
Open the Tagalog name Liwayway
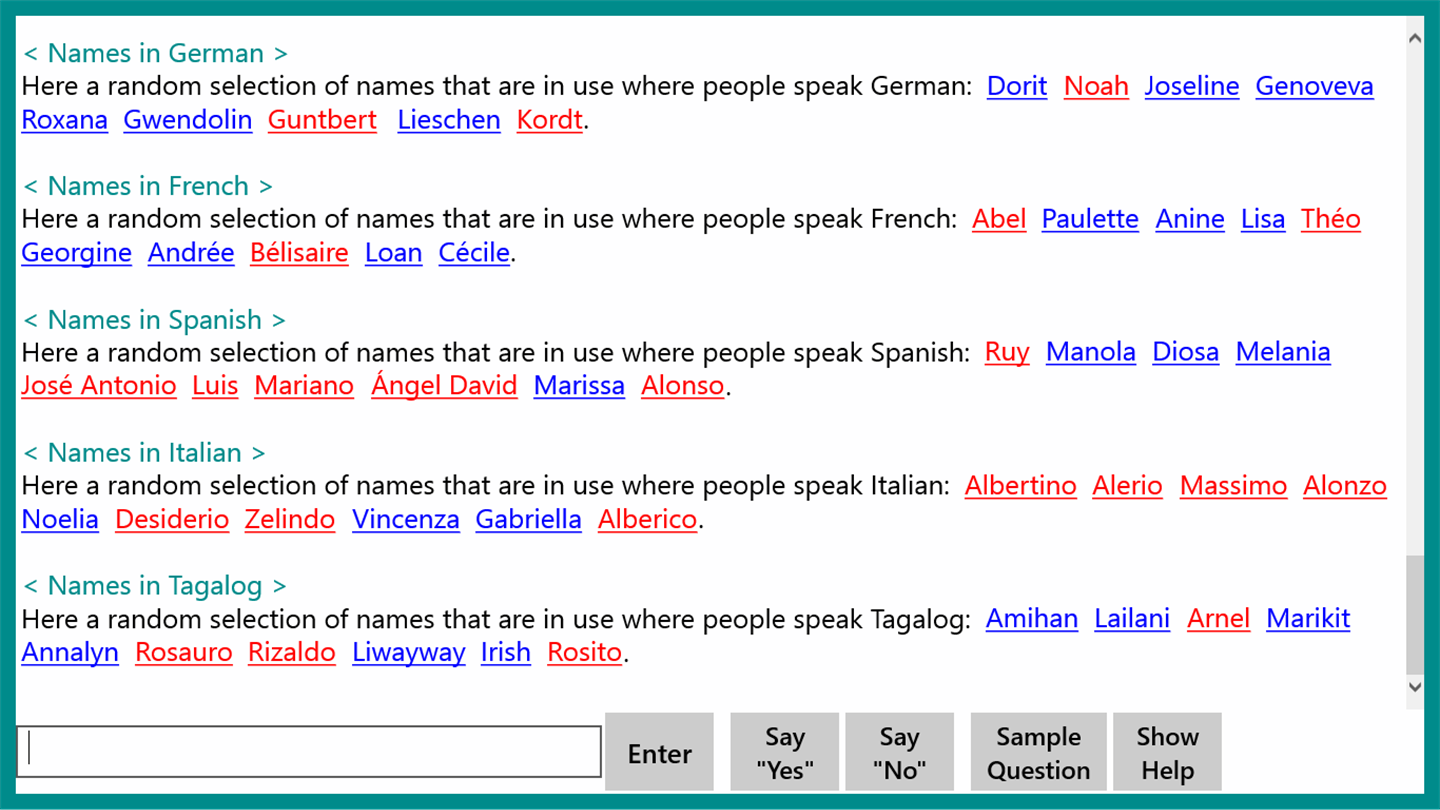[x=408, y=653]
